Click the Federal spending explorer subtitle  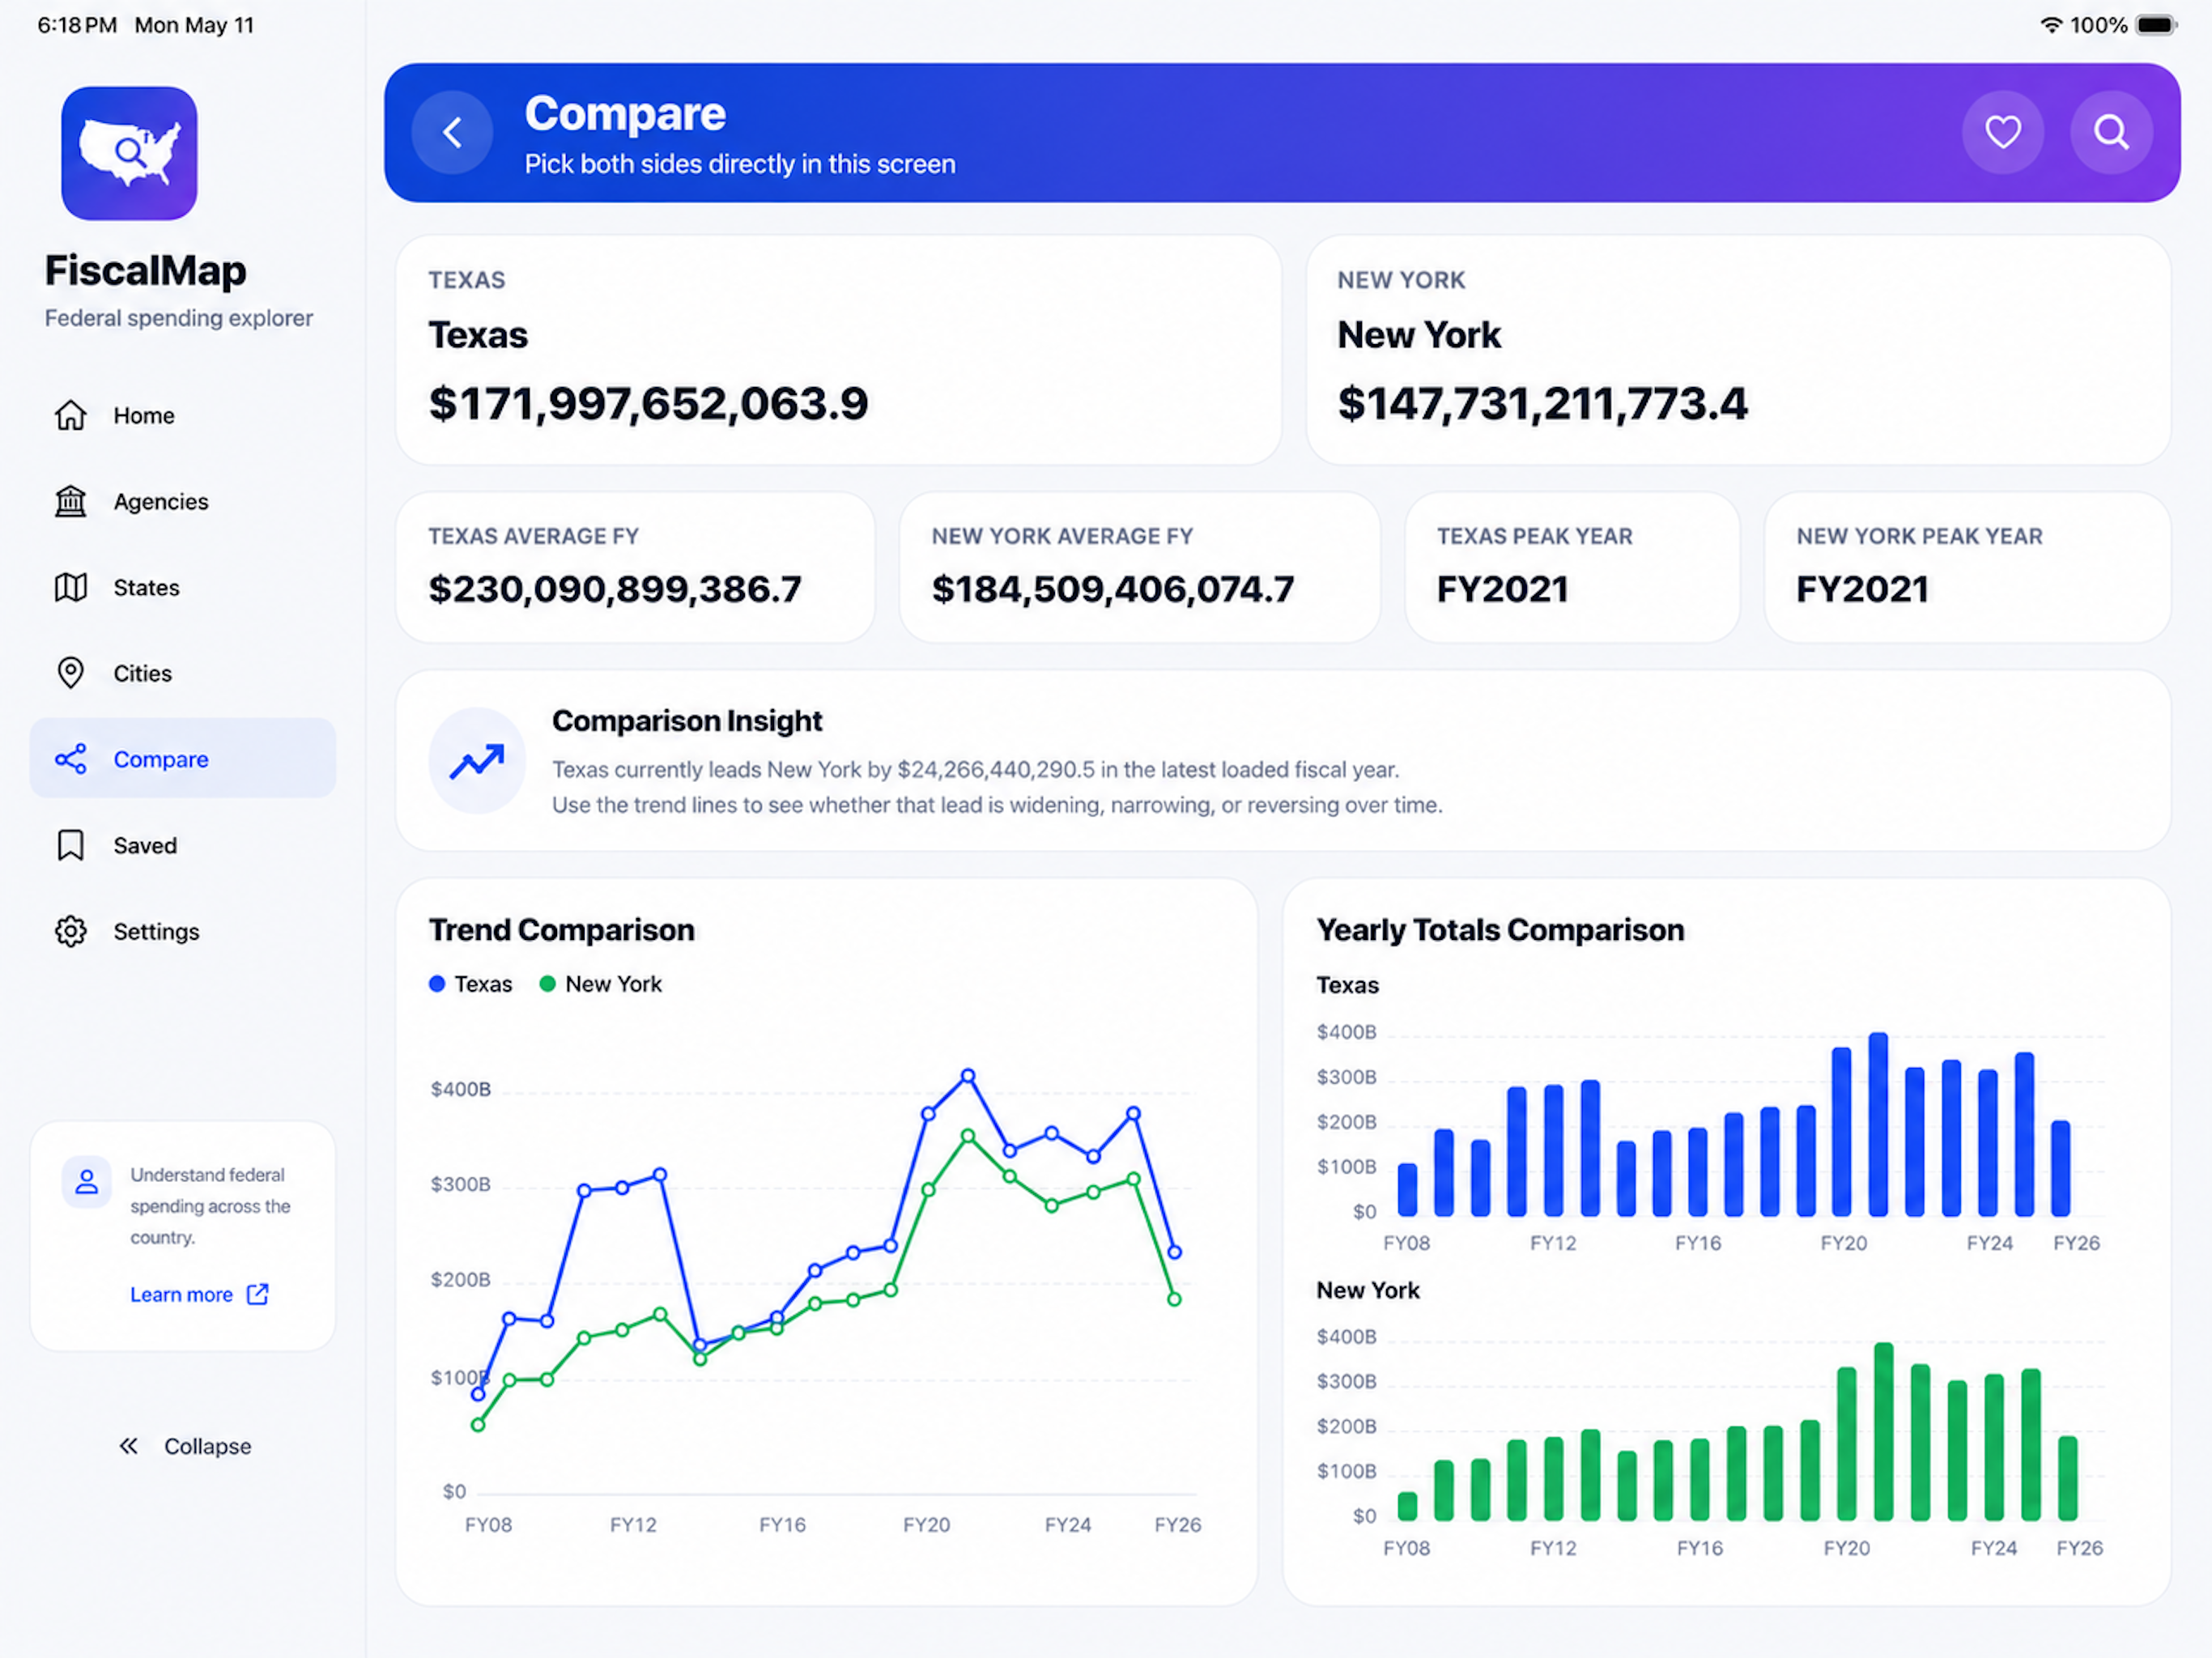coord(179,318)
